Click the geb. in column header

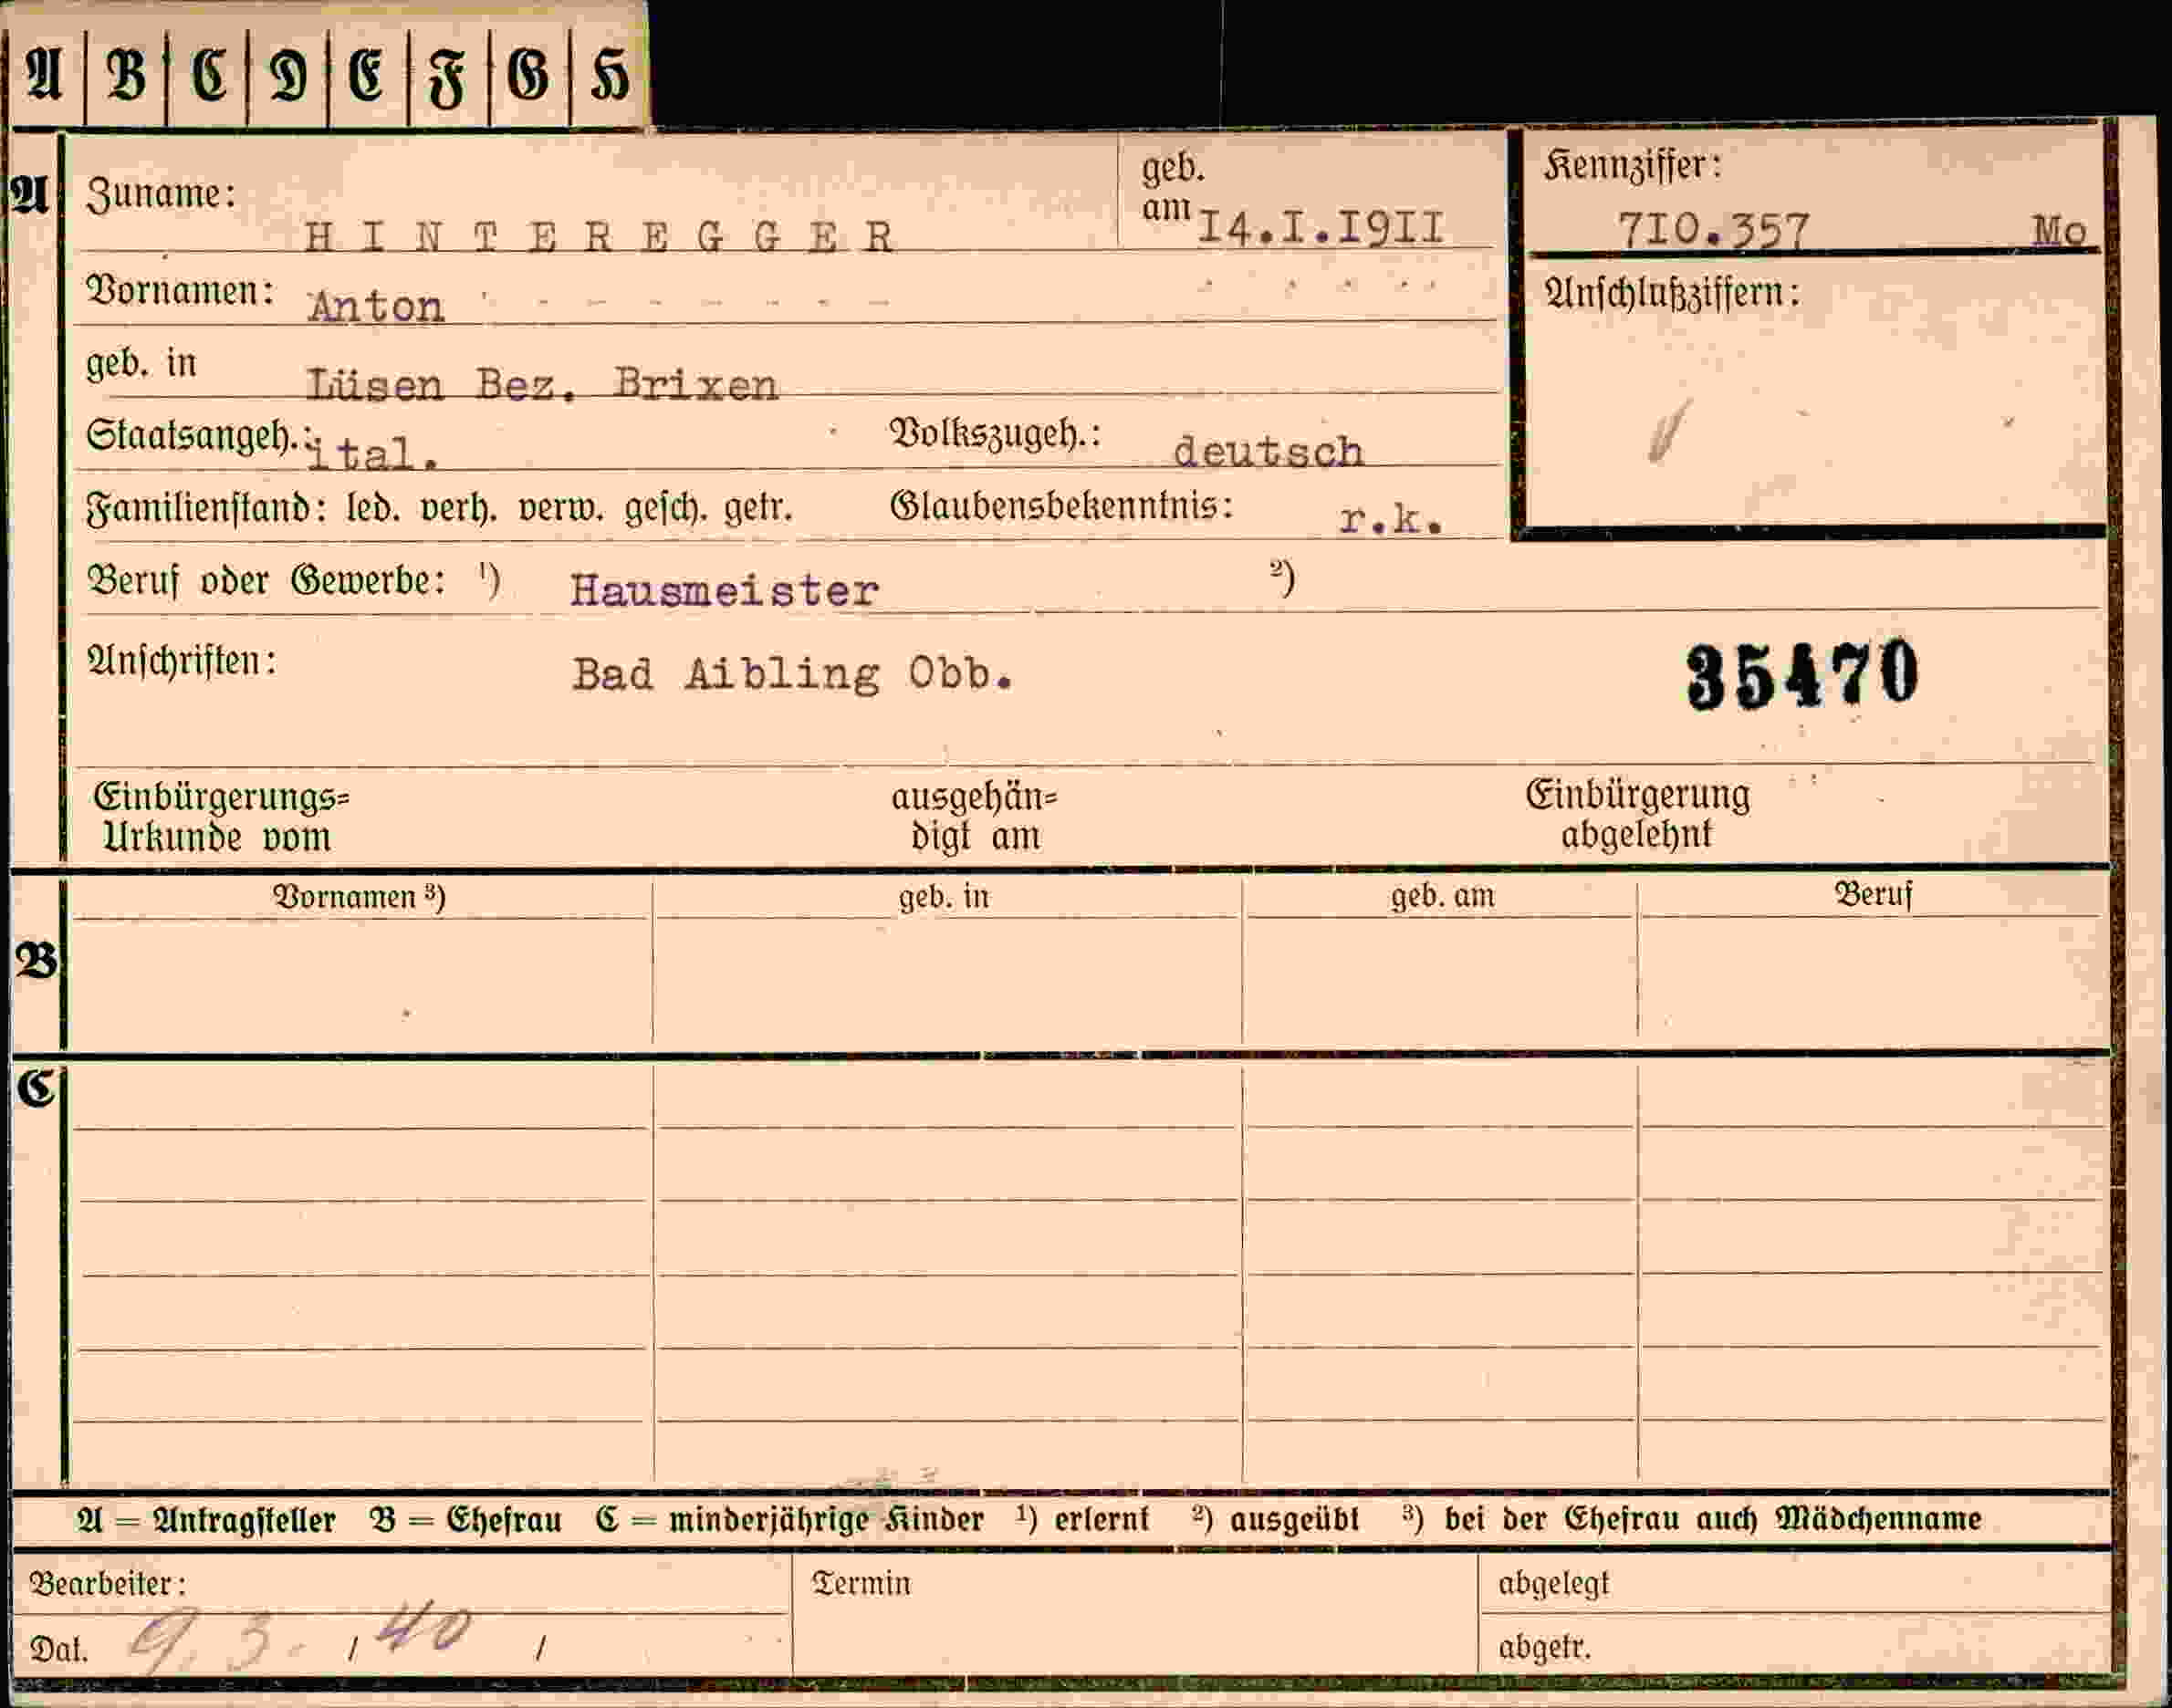[944, 897]
